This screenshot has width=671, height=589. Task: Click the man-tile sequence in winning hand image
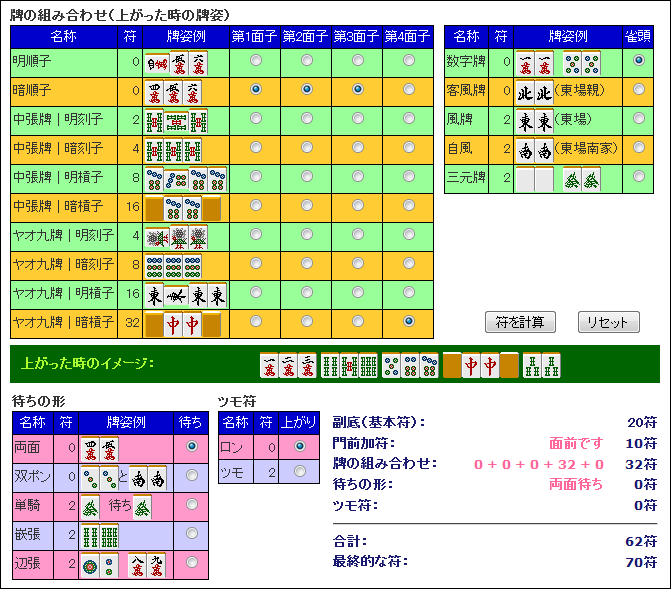click(x=288, y=365)
